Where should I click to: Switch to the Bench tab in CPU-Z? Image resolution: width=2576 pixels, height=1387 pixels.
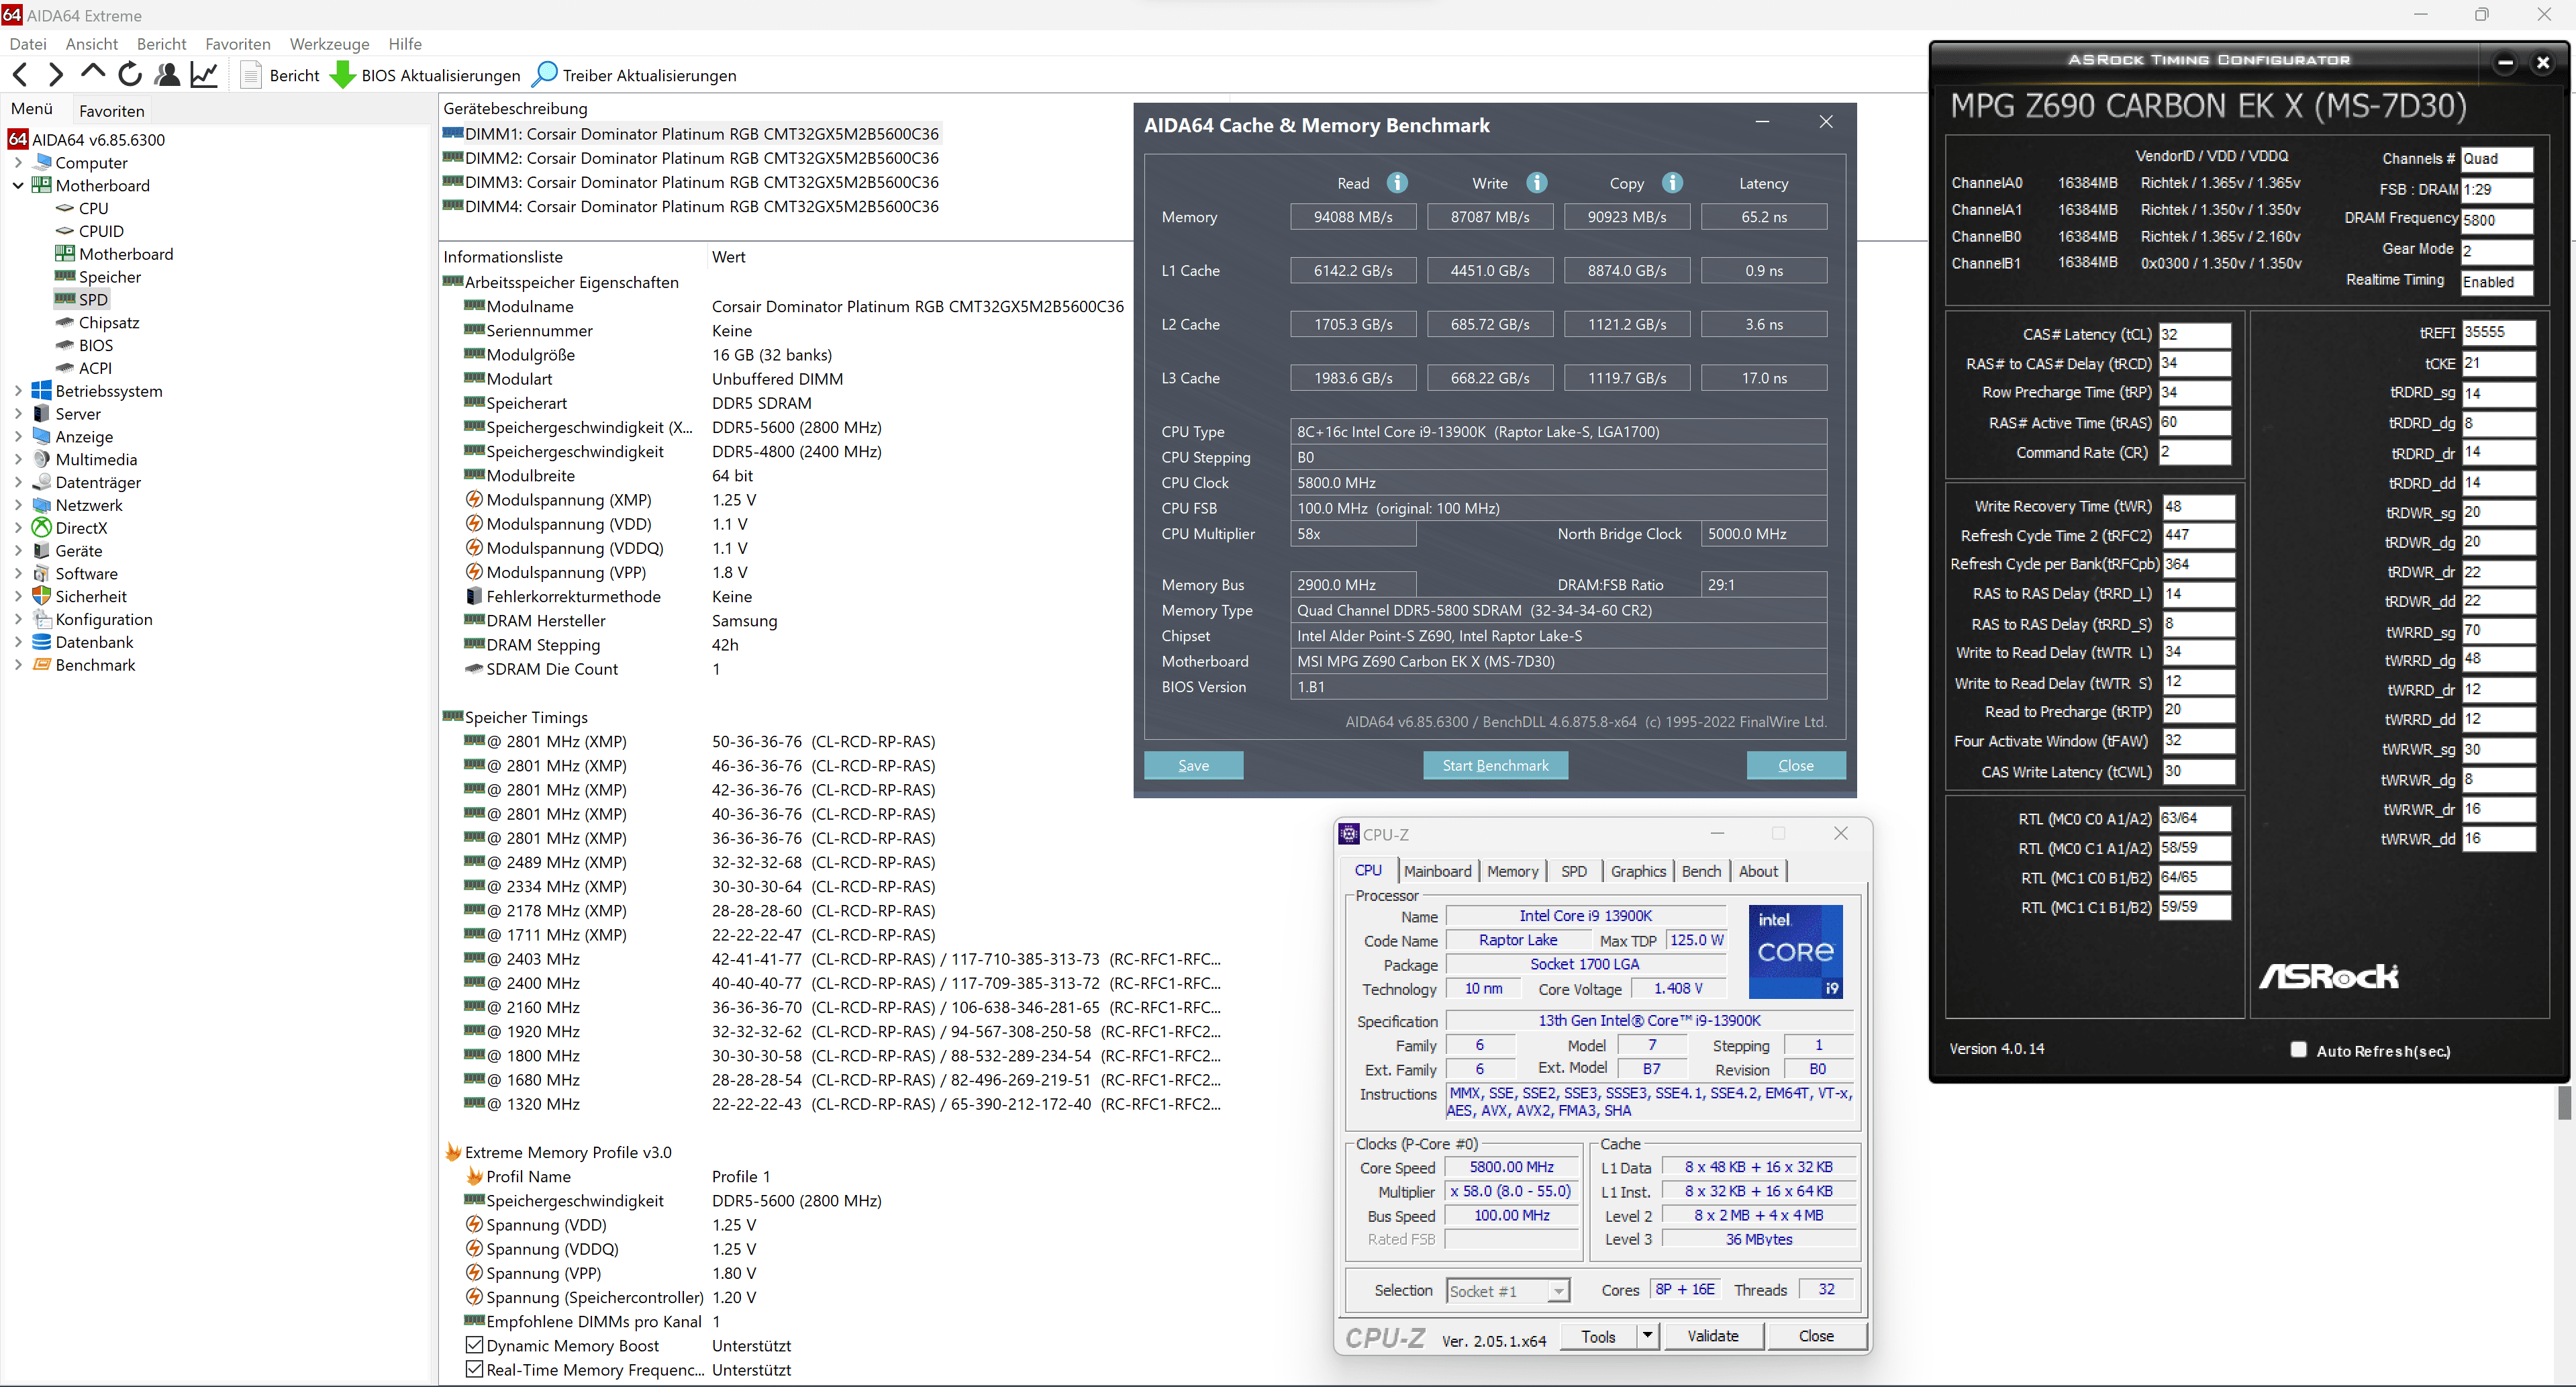coord(1701,871)
